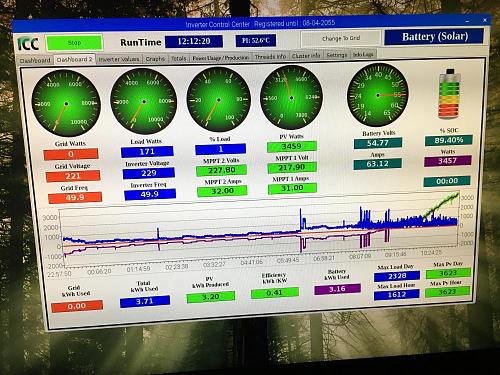The height and width of the screenshot is (375, 500).
Task: Click the Battery (Solar) mode indicator
Action: pos(434,36)
